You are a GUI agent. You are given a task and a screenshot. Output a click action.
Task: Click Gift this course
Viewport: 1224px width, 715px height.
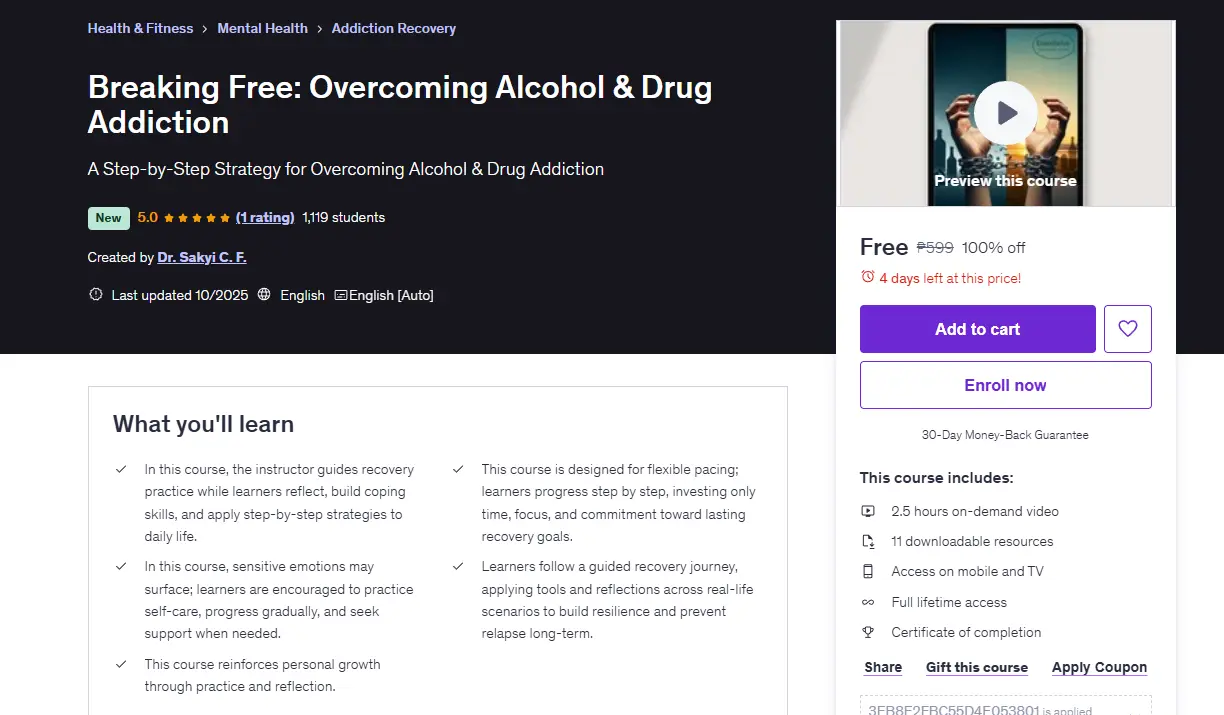977,667
